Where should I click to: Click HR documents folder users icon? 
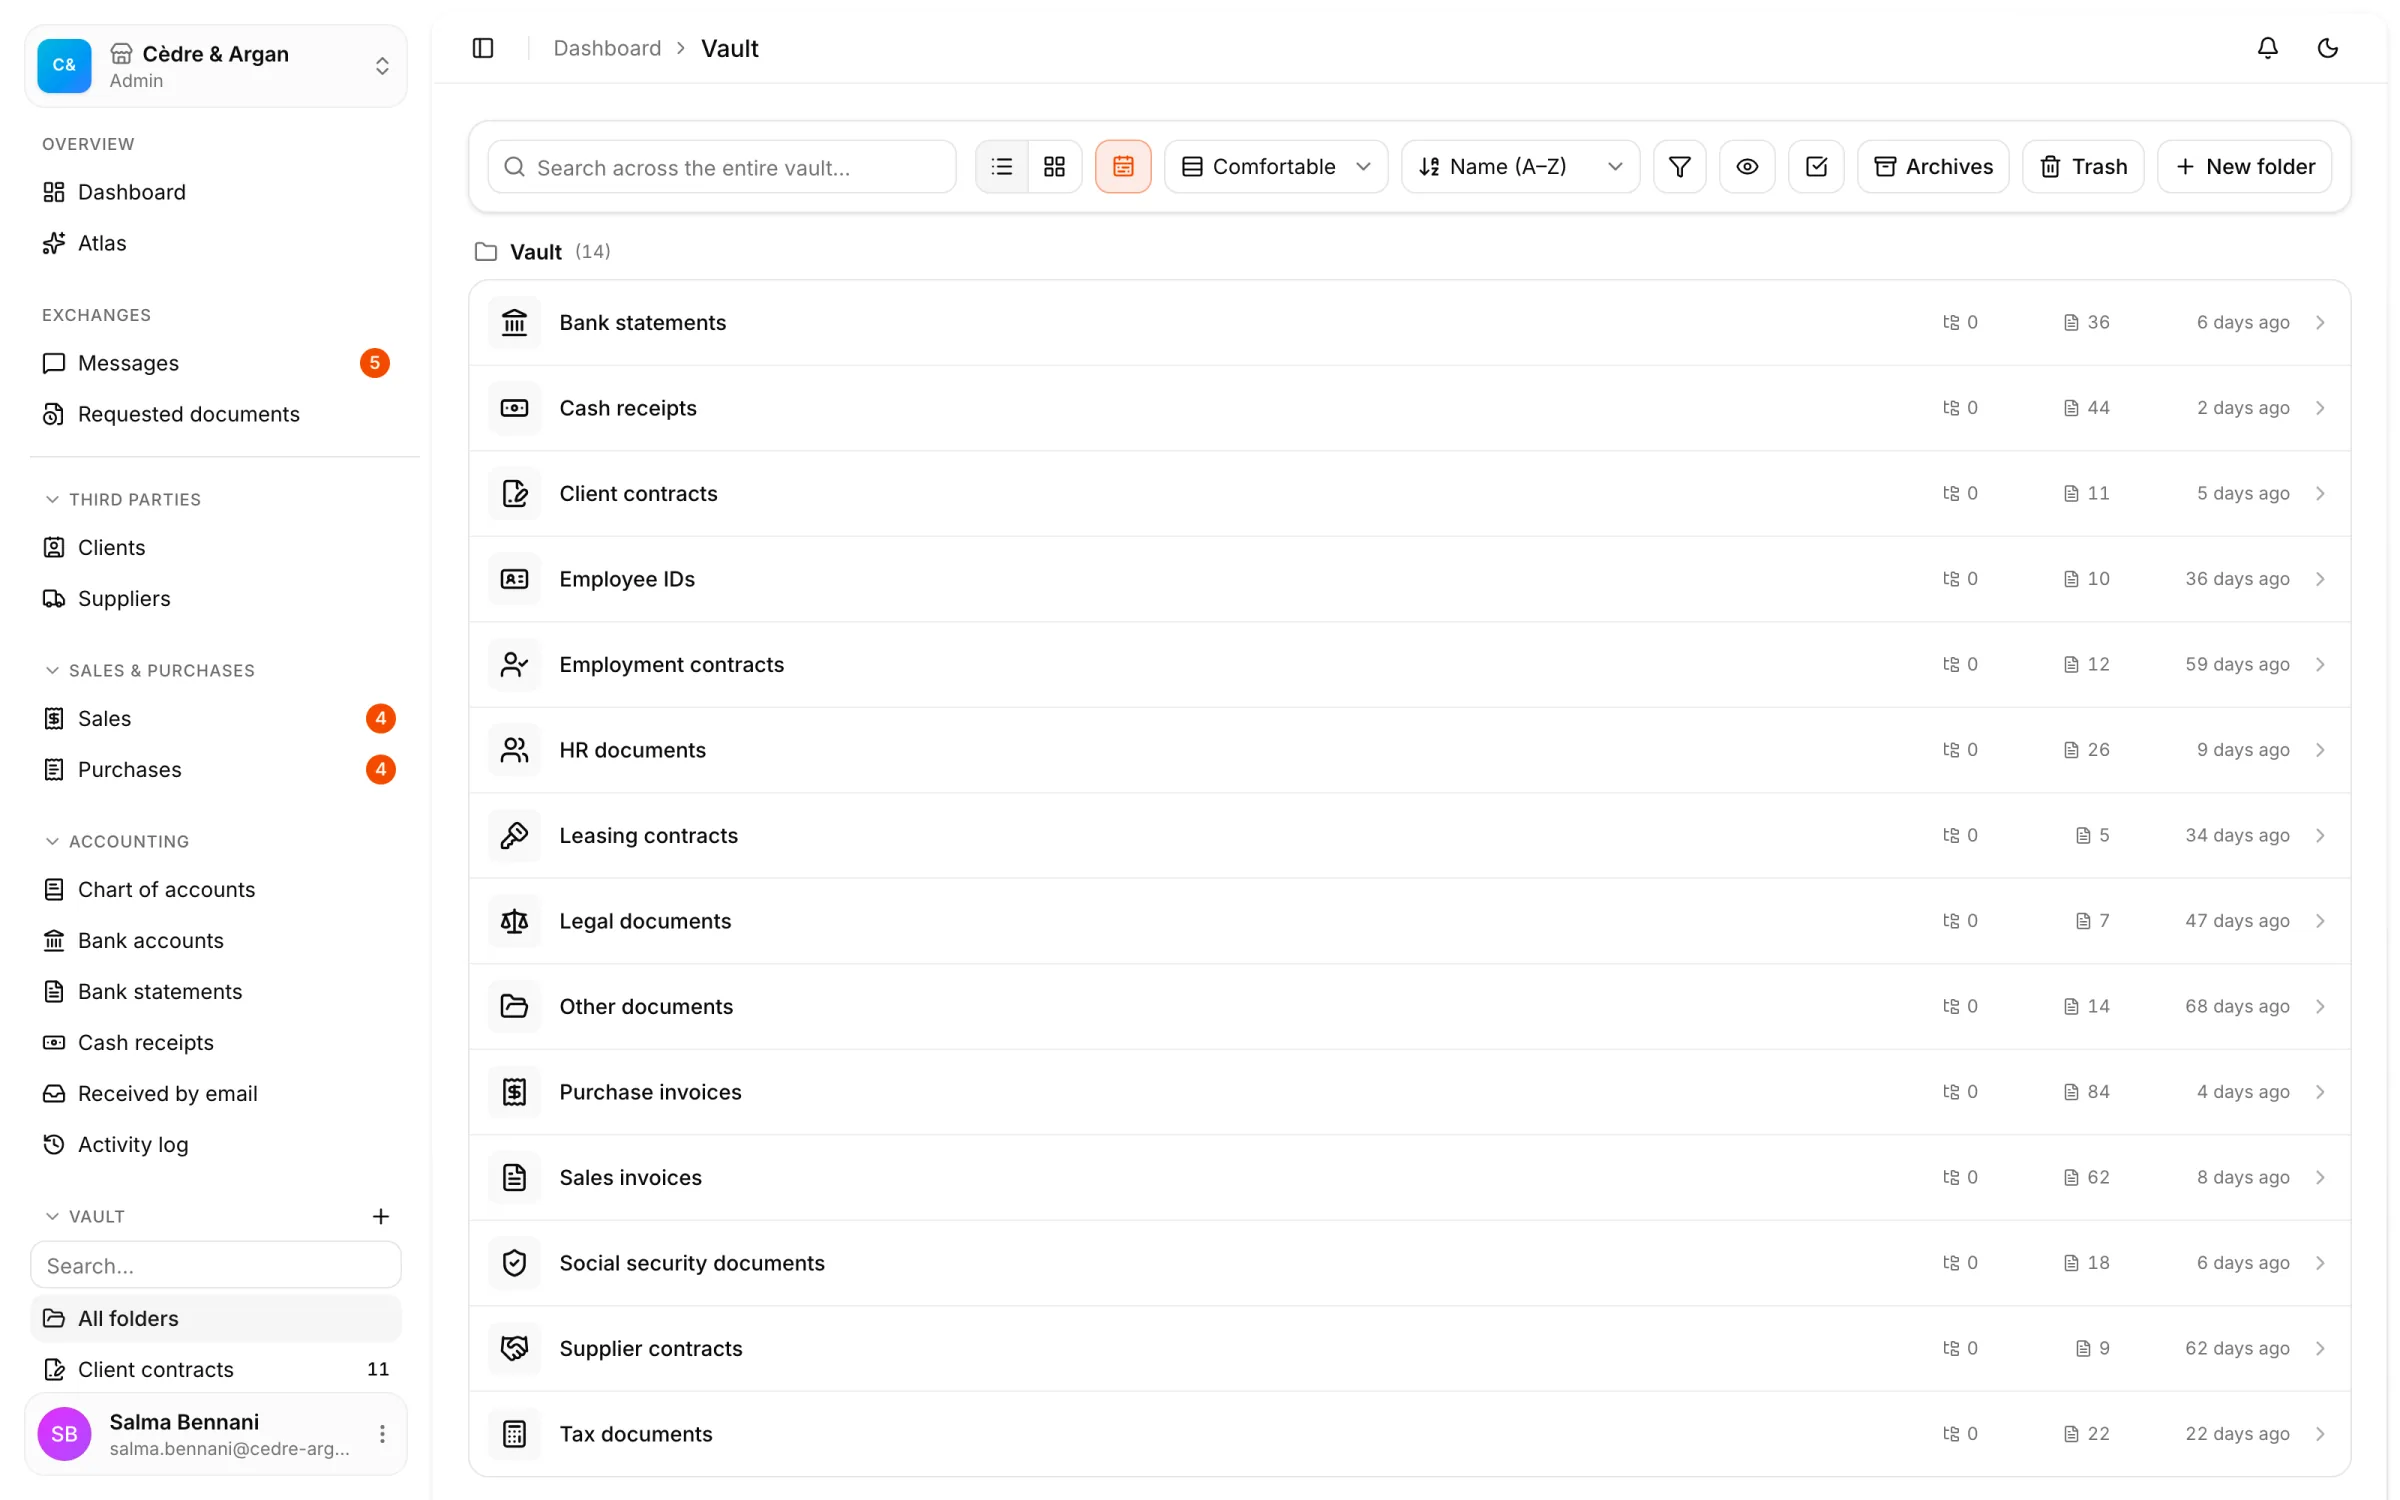pyautogui.click(x=514, y=750)
